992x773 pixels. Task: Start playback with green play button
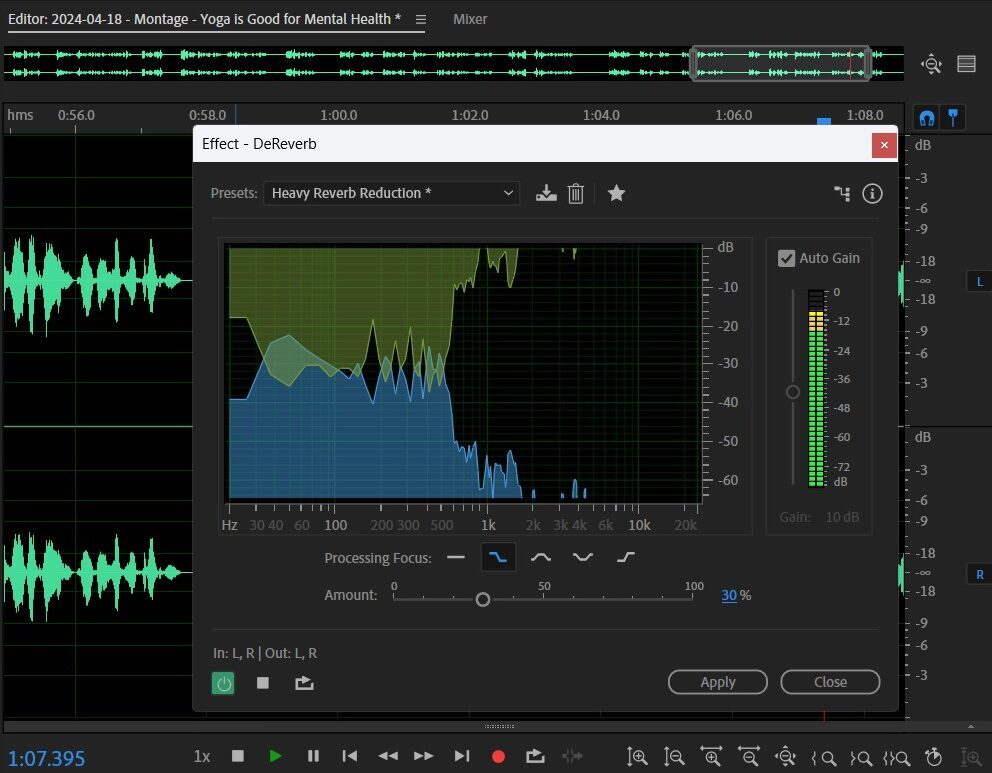[275, 756]
